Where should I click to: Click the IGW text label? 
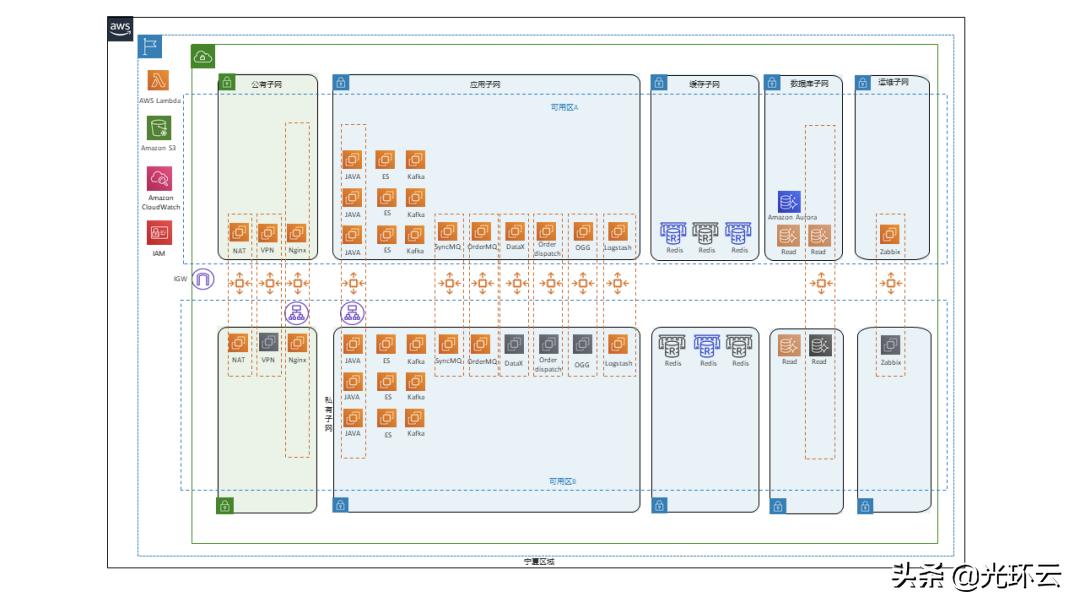click(180, 279)
